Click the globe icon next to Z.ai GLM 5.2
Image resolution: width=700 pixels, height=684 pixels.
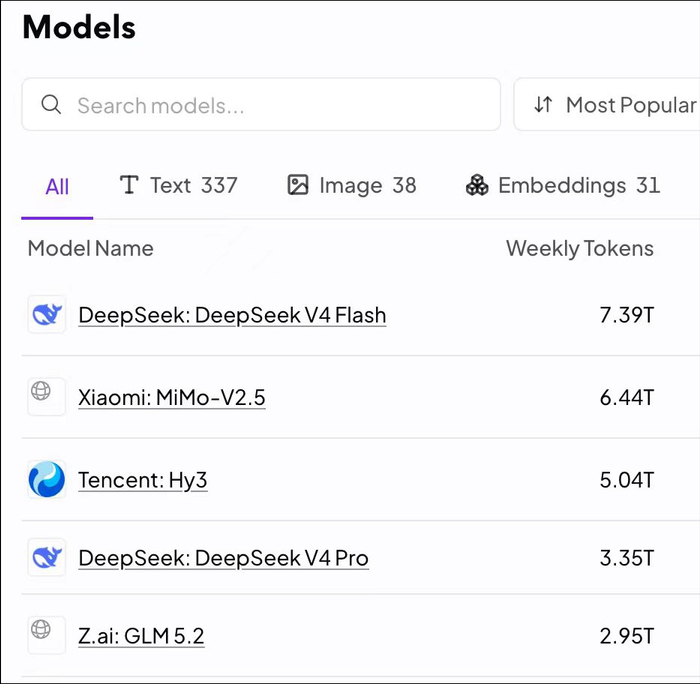tap(41, 630)
